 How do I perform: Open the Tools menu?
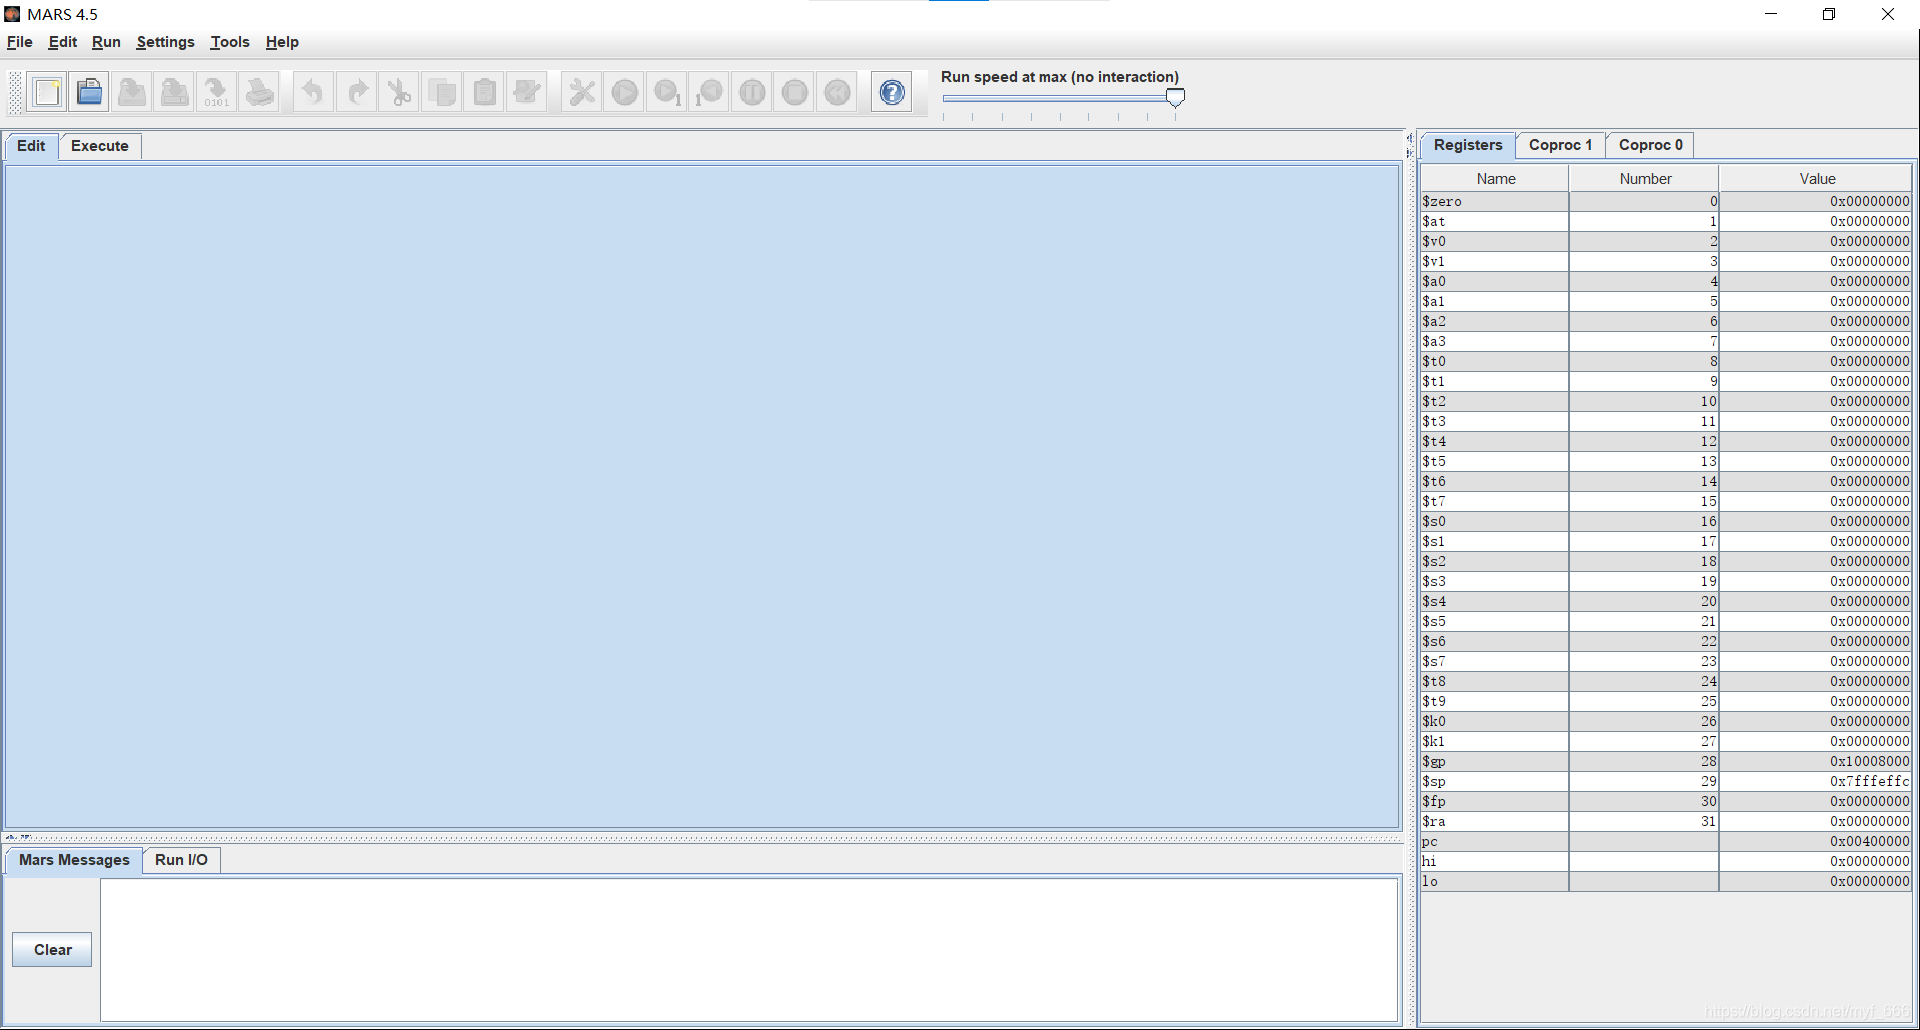230,42
